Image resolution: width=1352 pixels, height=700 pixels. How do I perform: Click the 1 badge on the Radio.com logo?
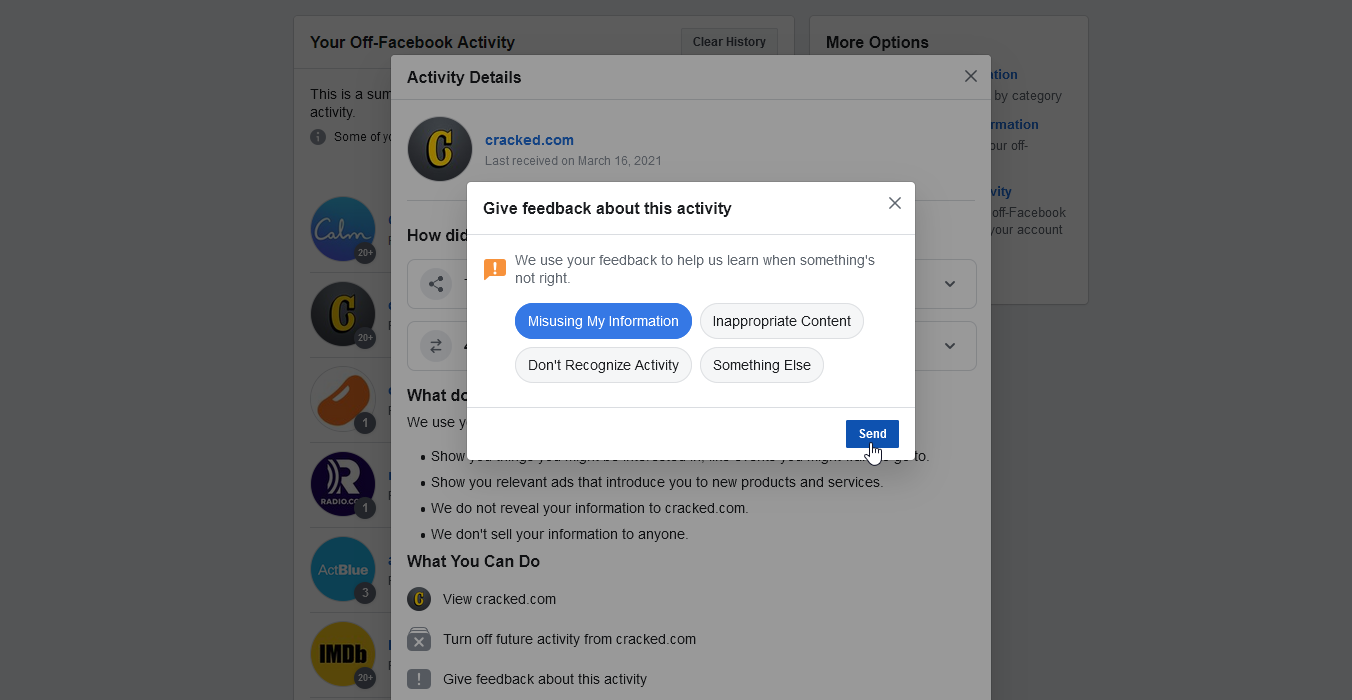point(365,508)
